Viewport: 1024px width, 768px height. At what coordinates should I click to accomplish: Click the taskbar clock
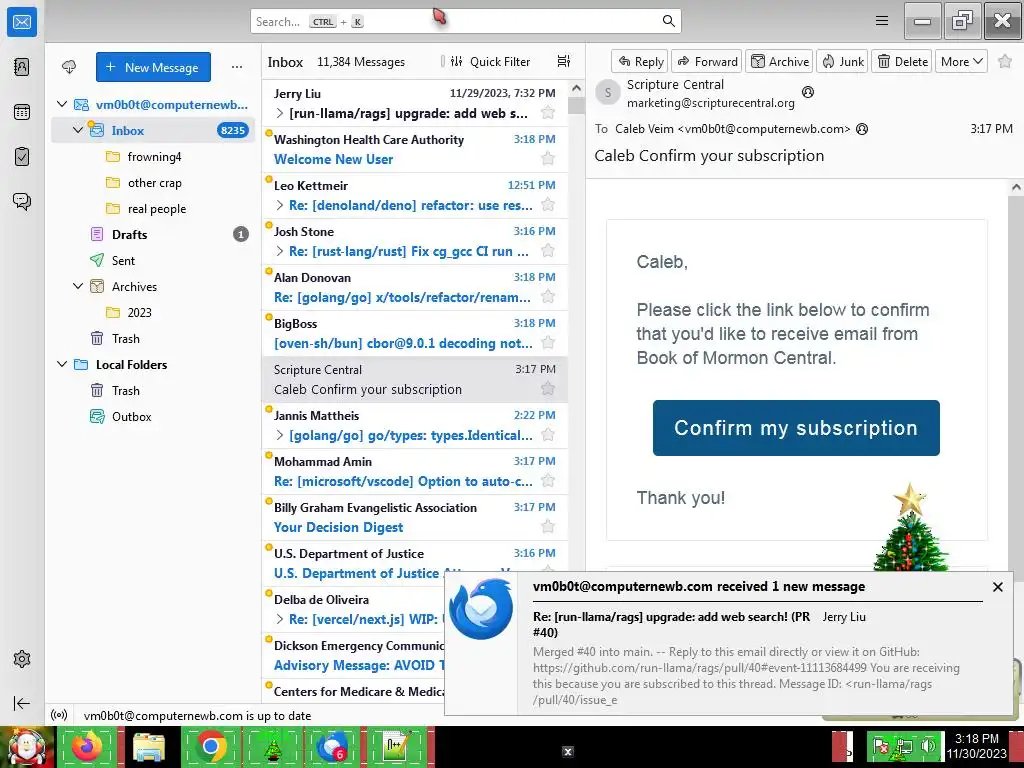coord(977,746)
